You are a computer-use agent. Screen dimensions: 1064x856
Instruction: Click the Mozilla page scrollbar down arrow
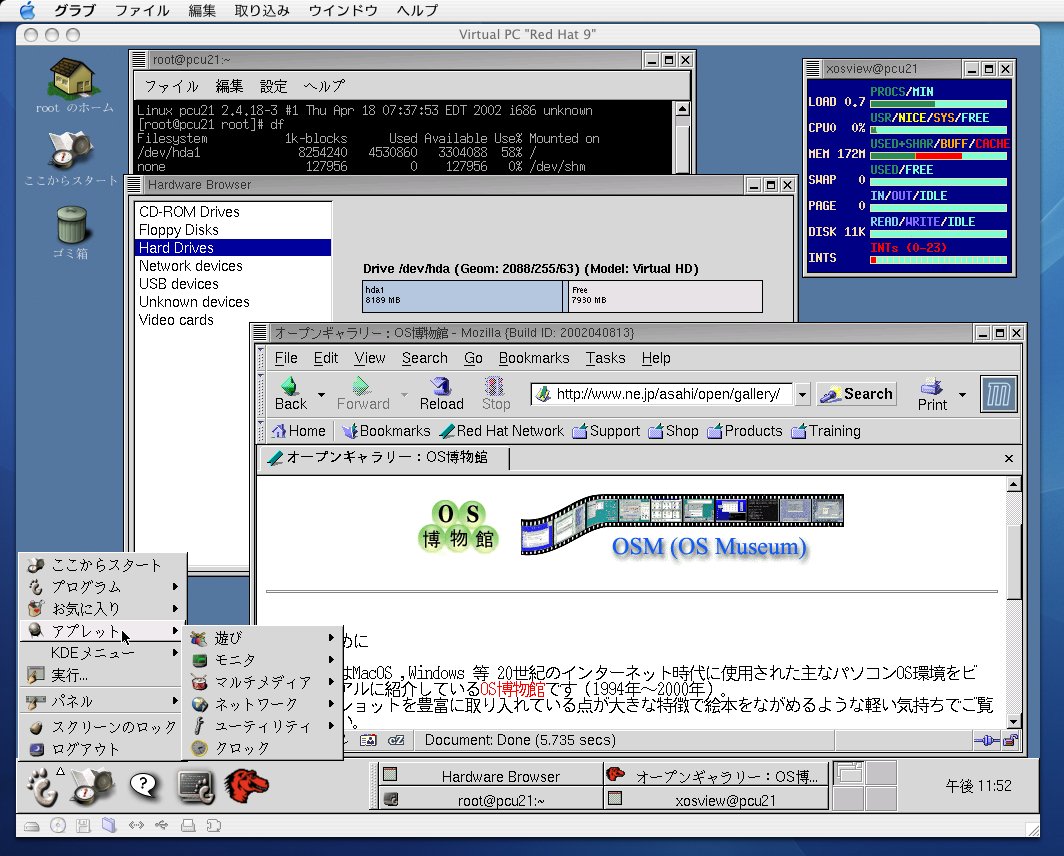pos(1013,722)
